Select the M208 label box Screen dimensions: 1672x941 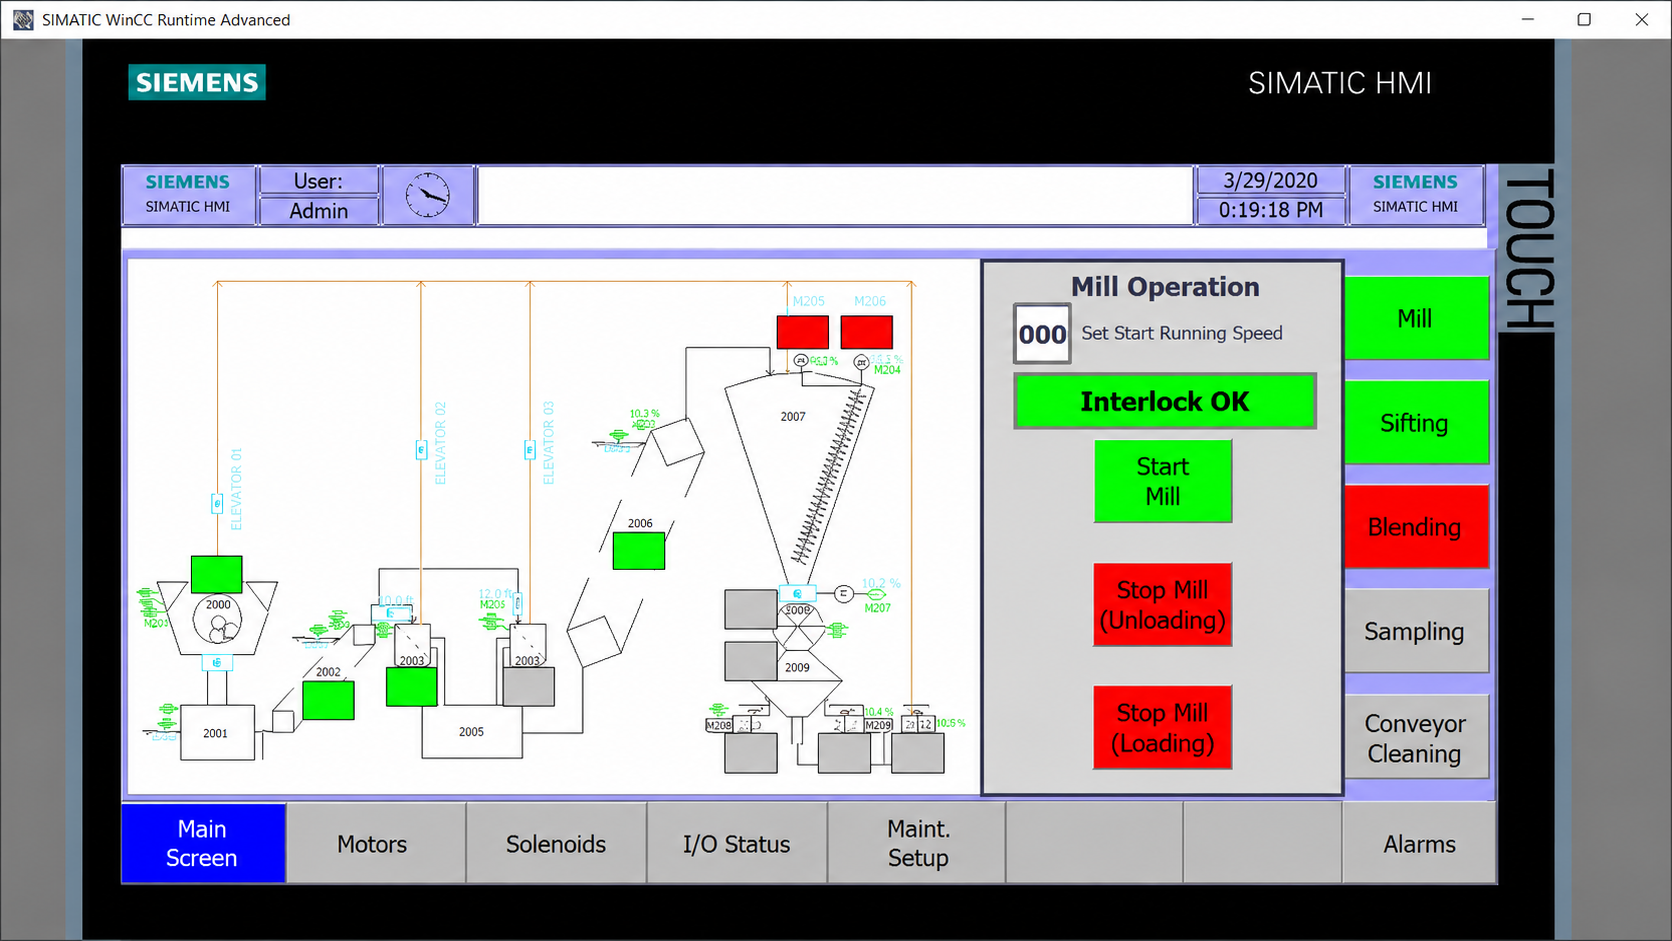[719, 725]
